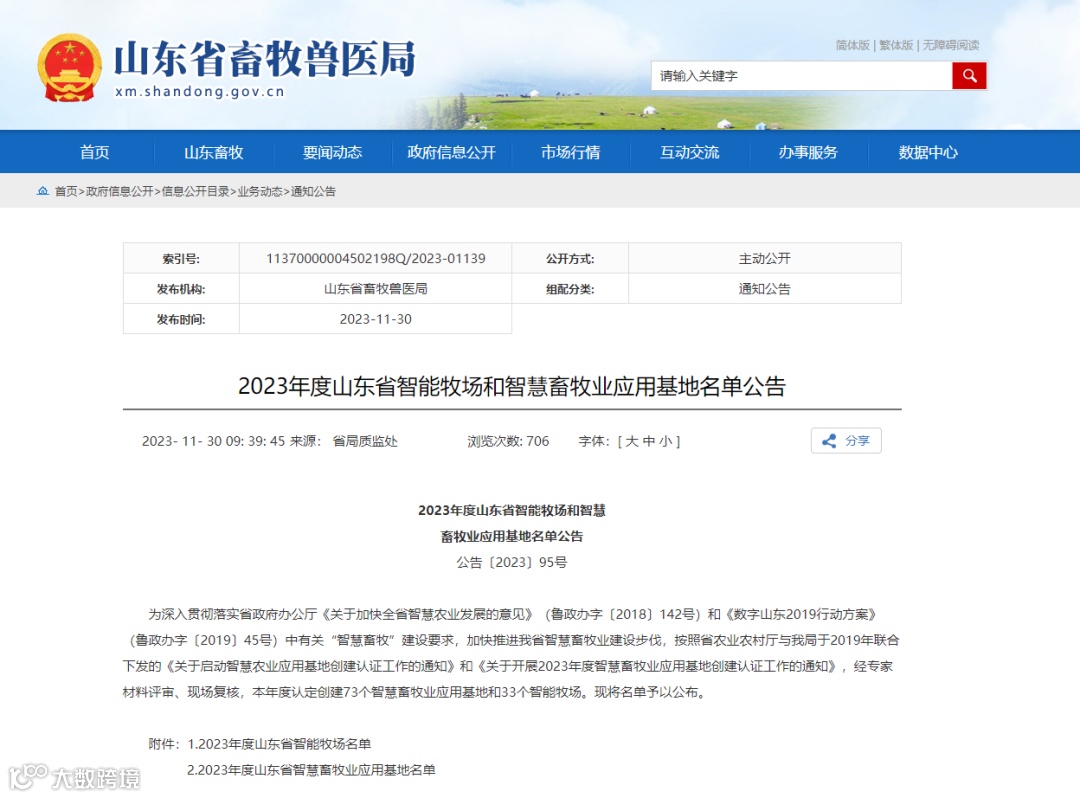Click the share icon button 分享

(x=846, y=441)
